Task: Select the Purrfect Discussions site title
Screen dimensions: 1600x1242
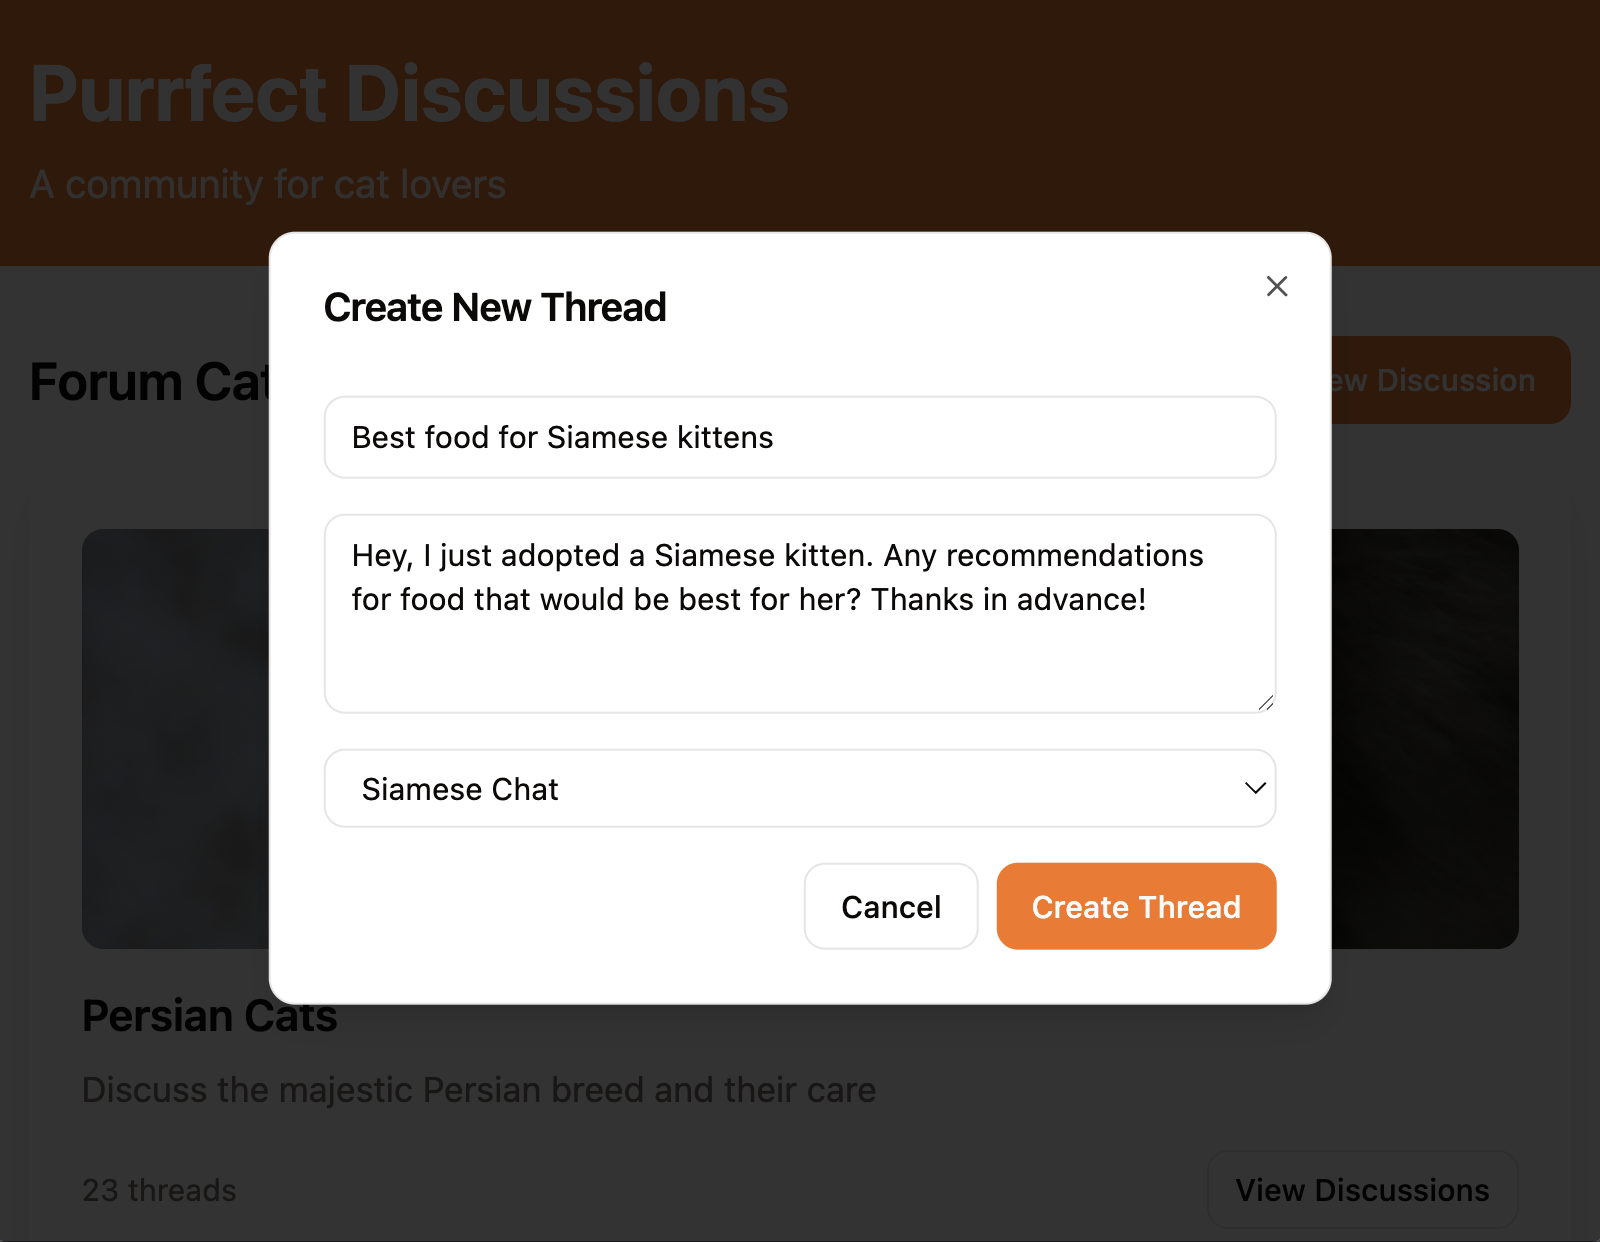Action: (409, 93)
